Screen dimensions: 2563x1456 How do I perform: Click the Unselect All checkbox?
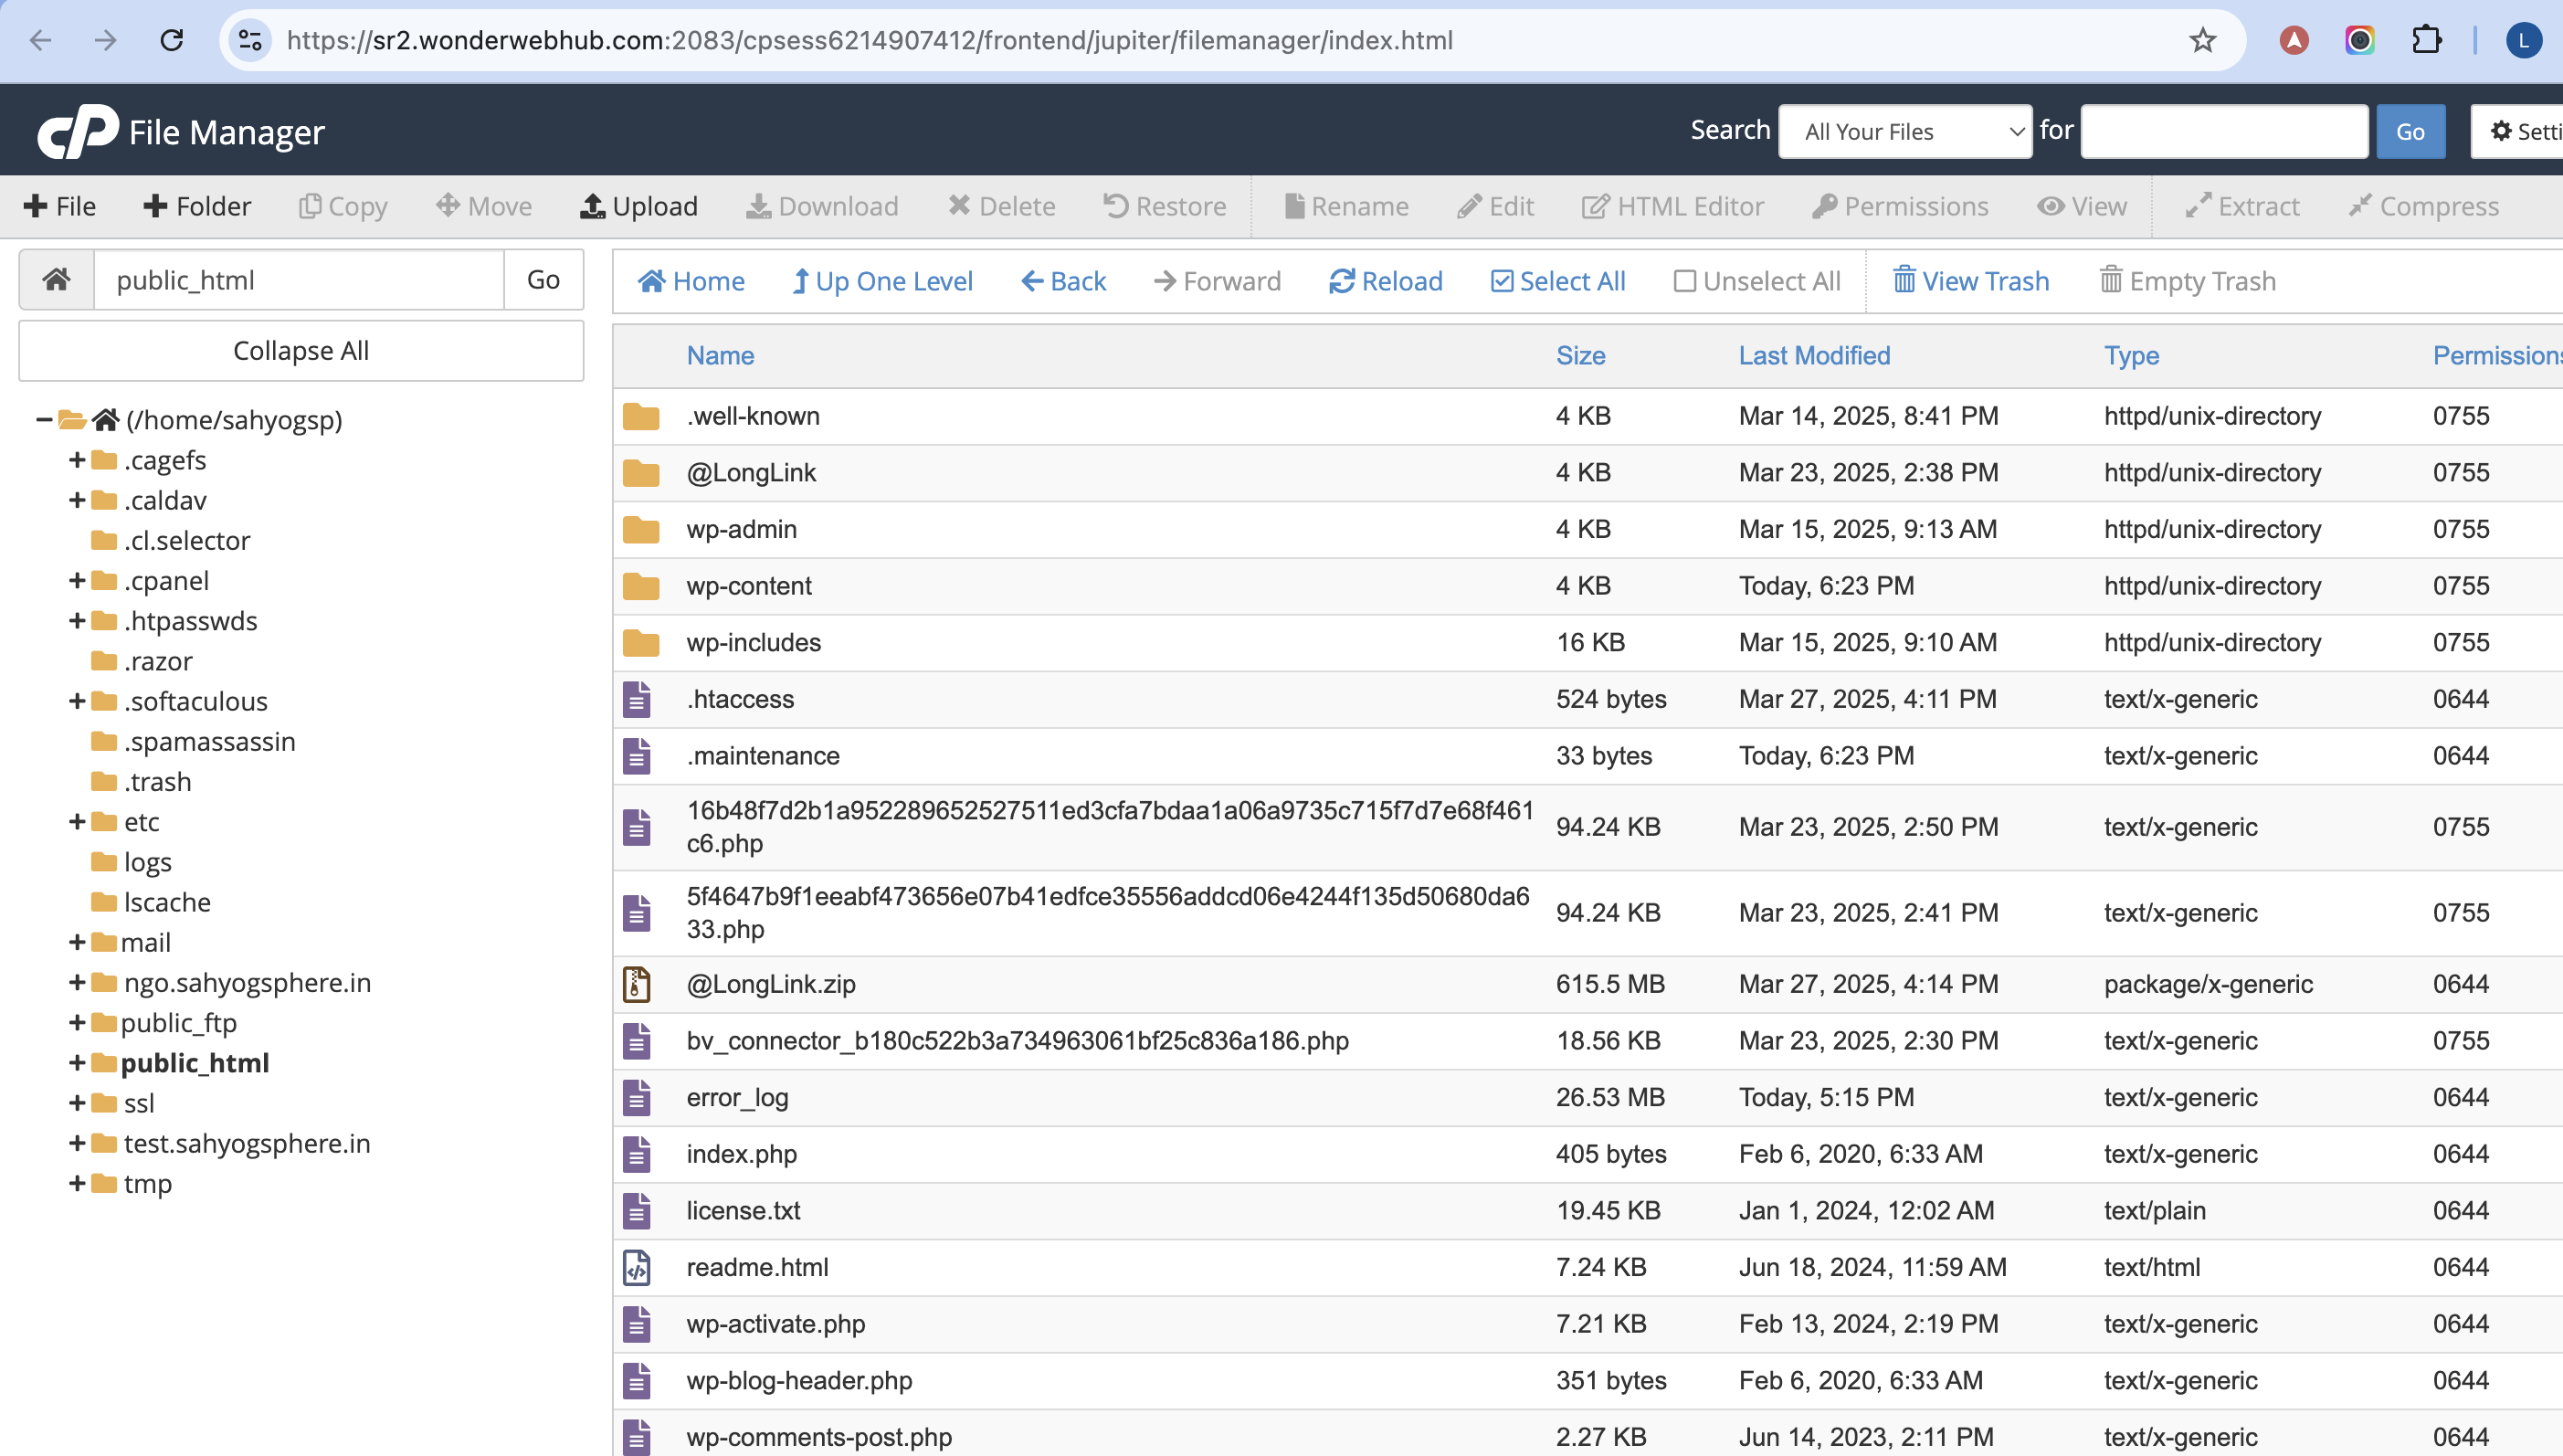click(x=1684, y=281)
